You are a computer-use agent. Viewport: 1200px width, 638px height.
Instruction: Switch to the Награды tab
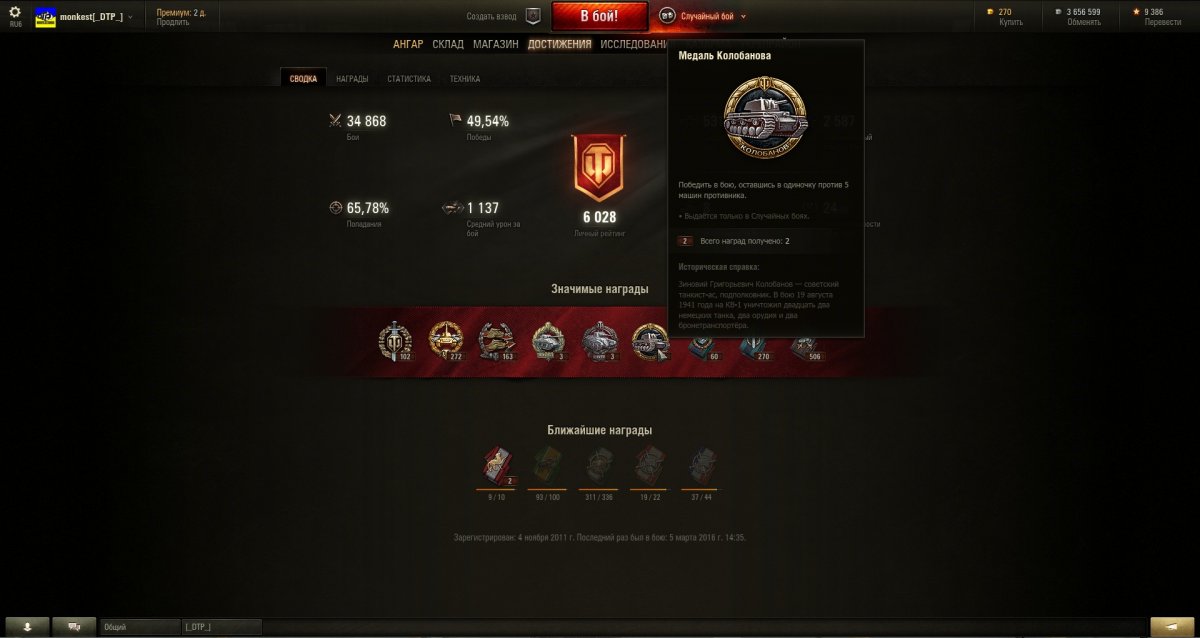(x=352, y=79)
